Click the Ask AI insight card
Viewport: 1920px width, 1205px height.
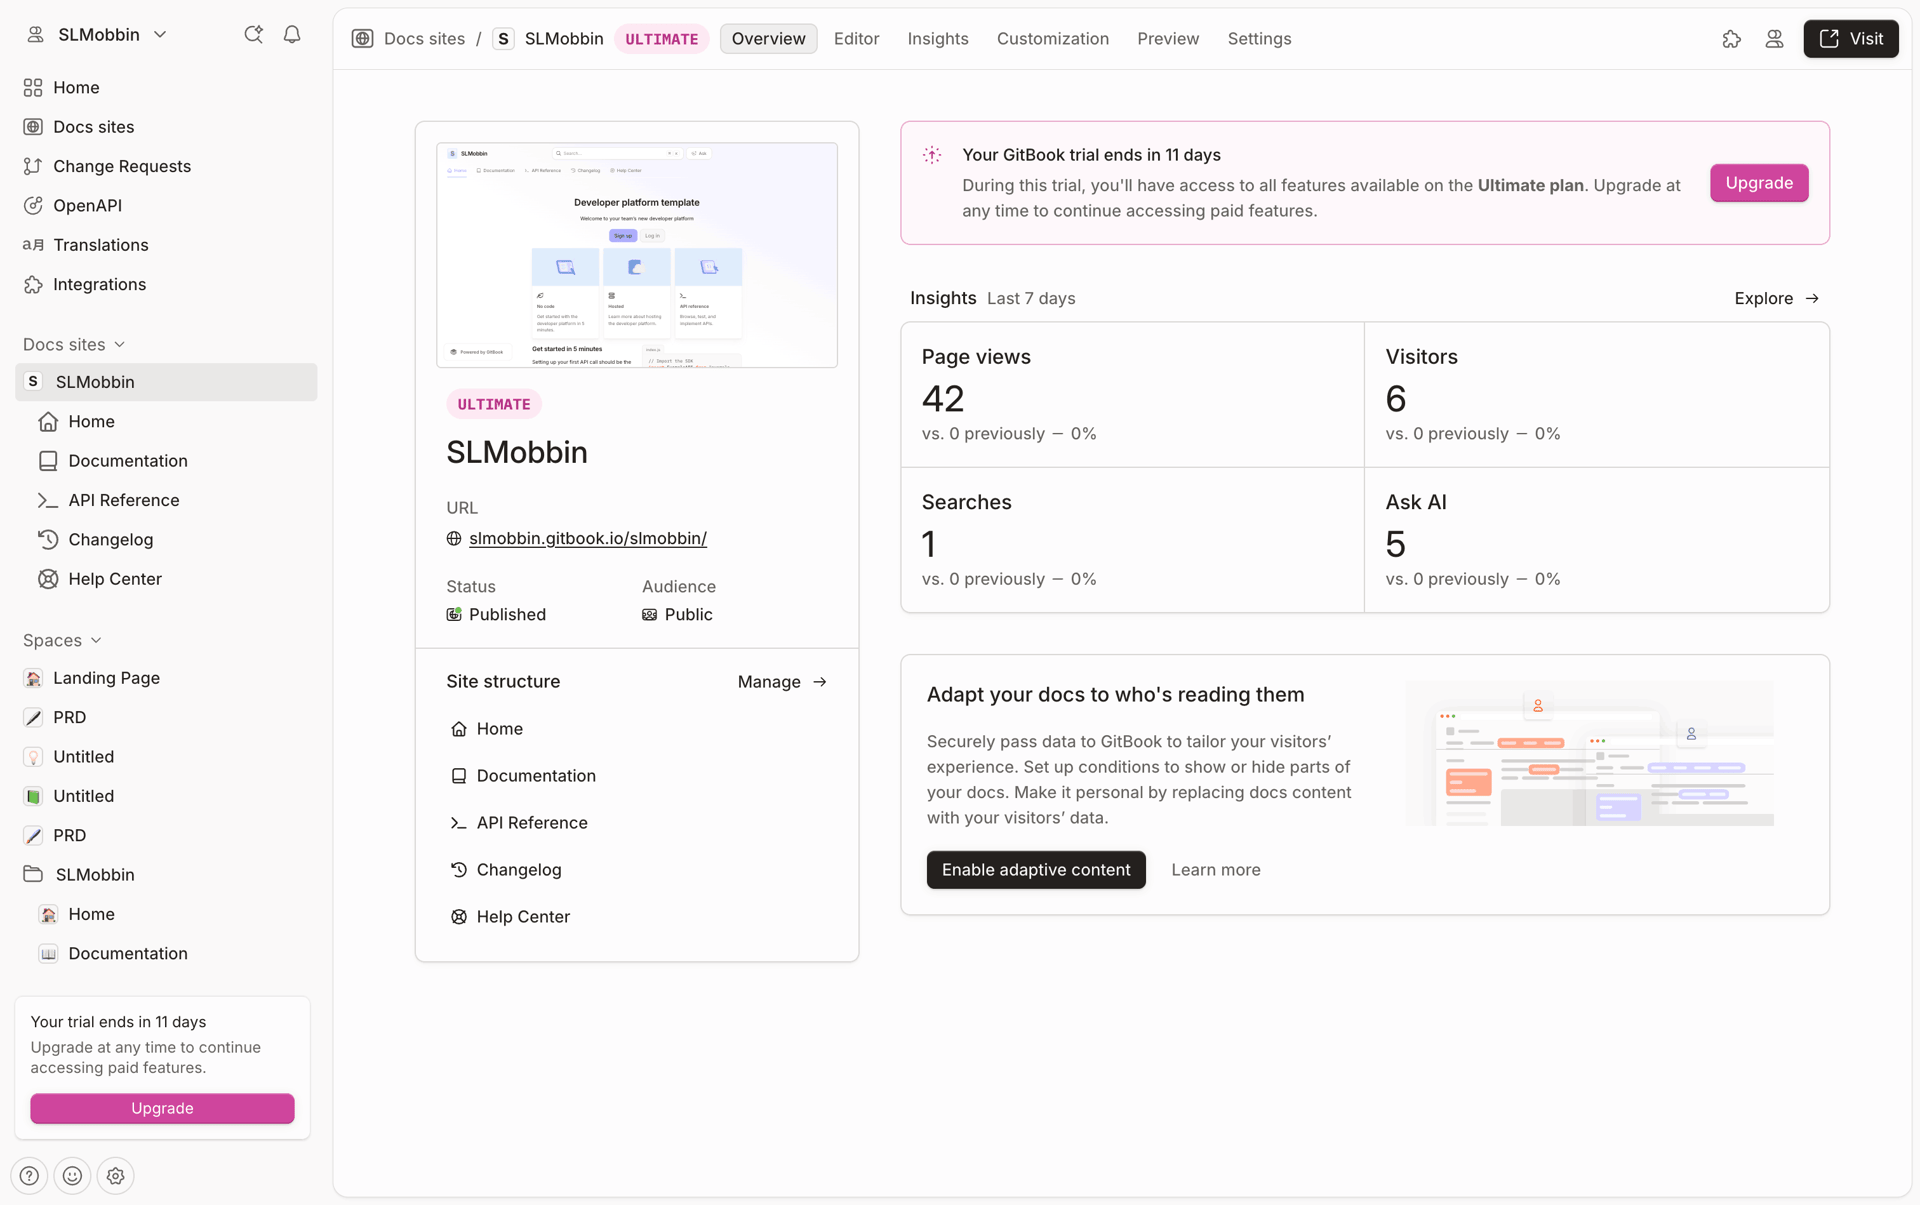coord(1596,540)
